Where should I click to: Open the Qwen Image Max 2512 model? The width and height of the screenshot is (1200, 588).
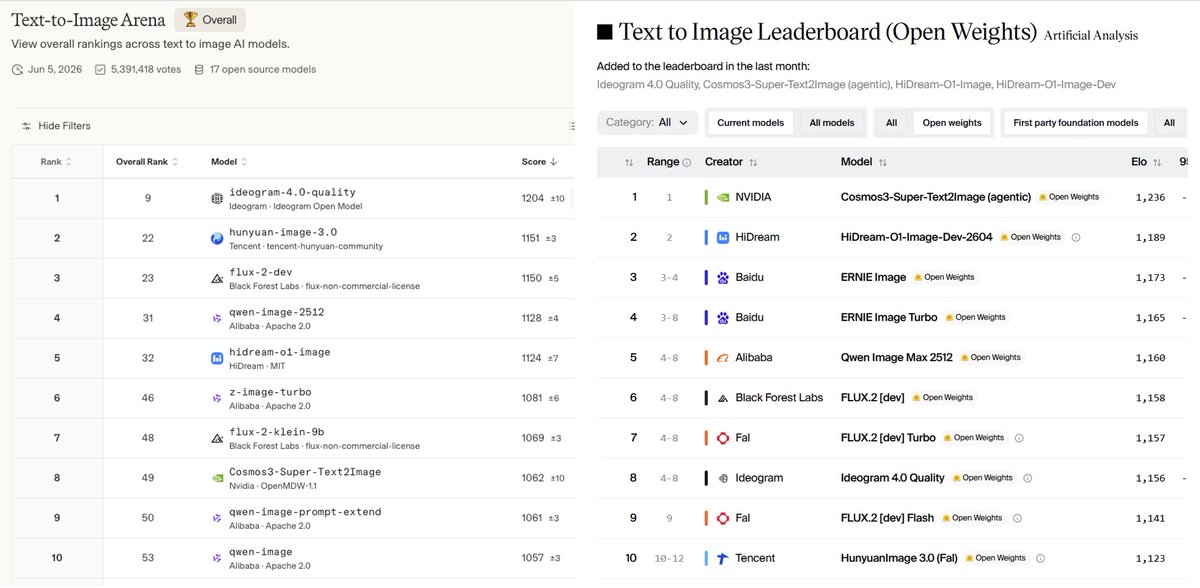point(897,357)
